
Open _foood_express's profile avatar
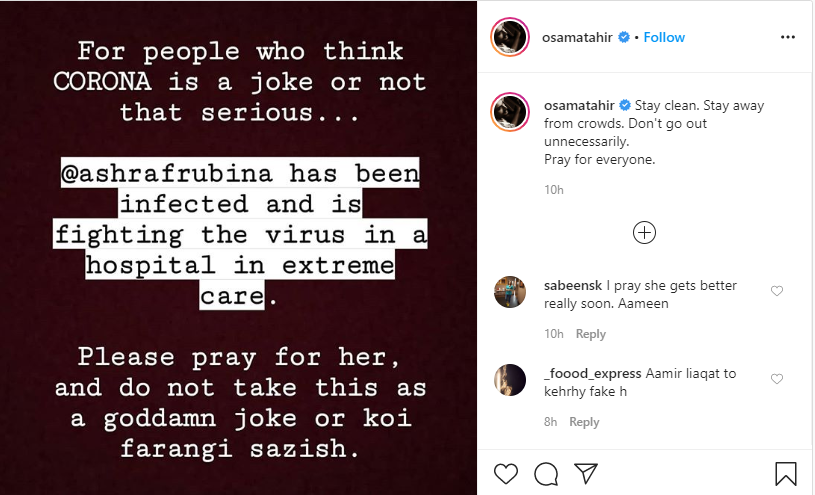click(x=509, y=380)
